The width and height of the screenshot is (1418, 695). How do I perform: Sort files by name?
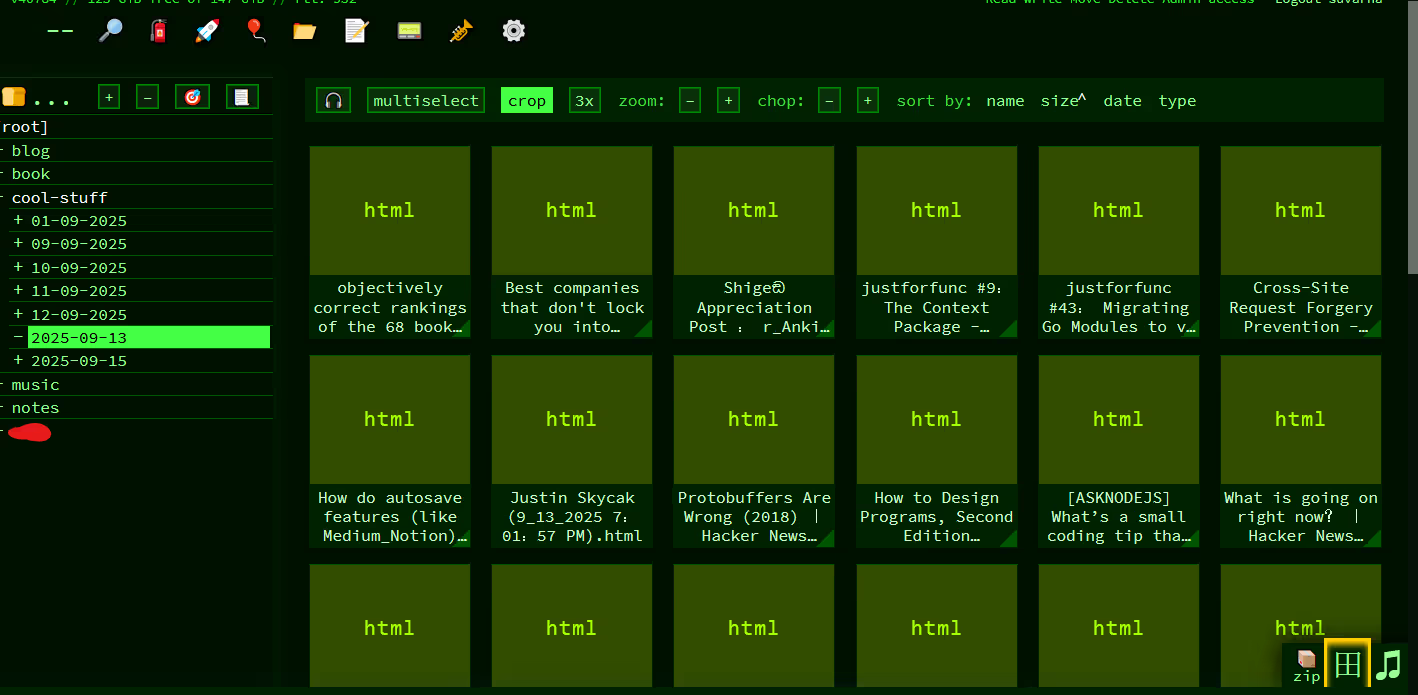(1005, 101)
